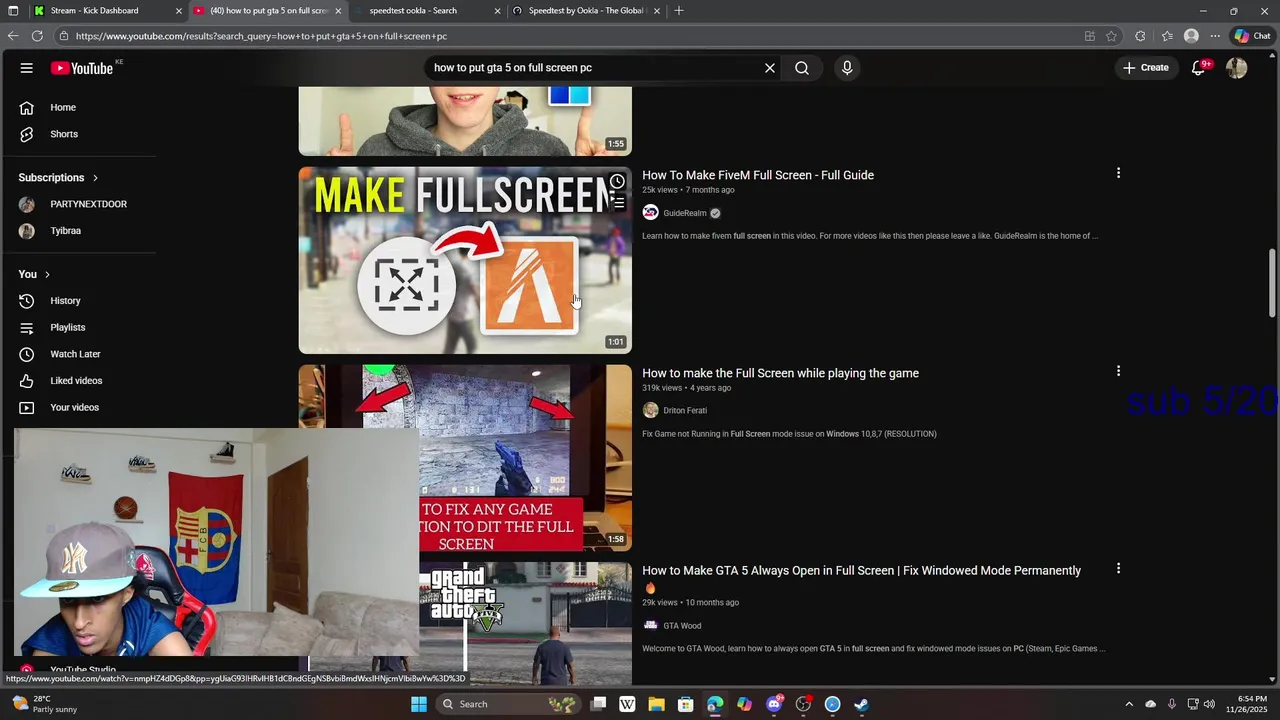The image size is (1280, 720).
Task: Open Steam from the taskbar
Action: [862, 704]
